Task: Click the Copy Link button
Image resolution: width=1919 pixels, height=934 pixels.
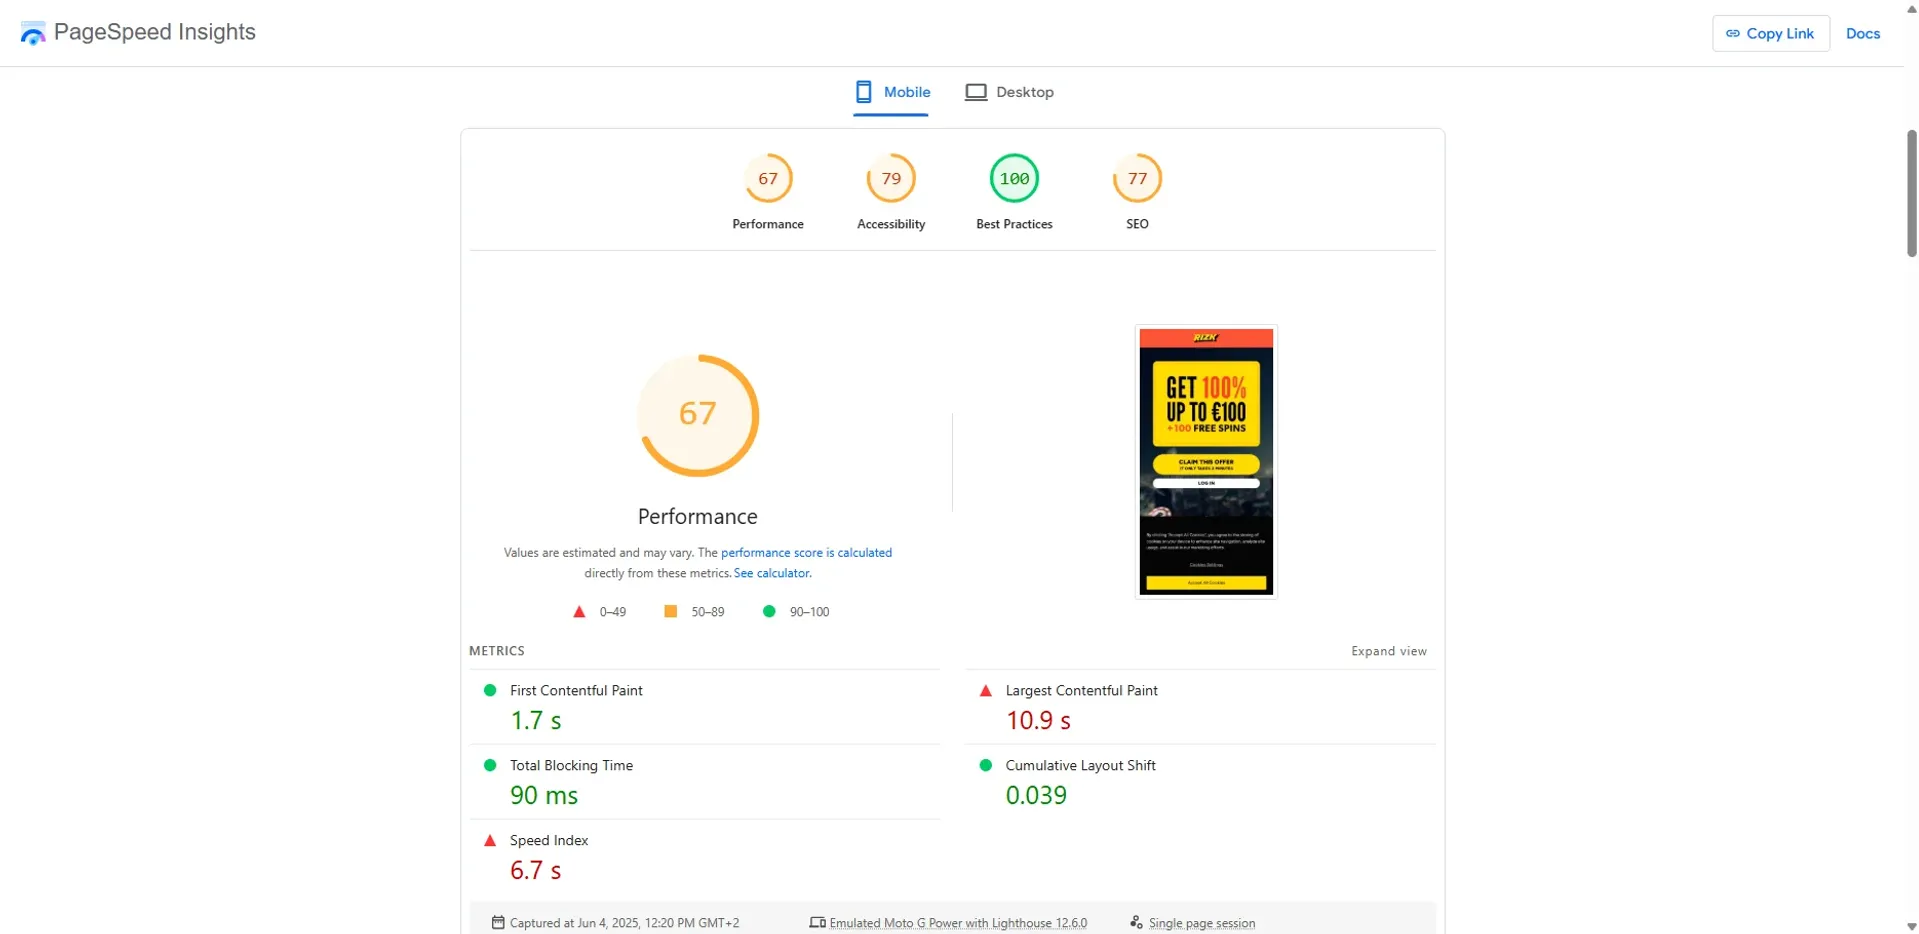Action: pos(1770,33)
